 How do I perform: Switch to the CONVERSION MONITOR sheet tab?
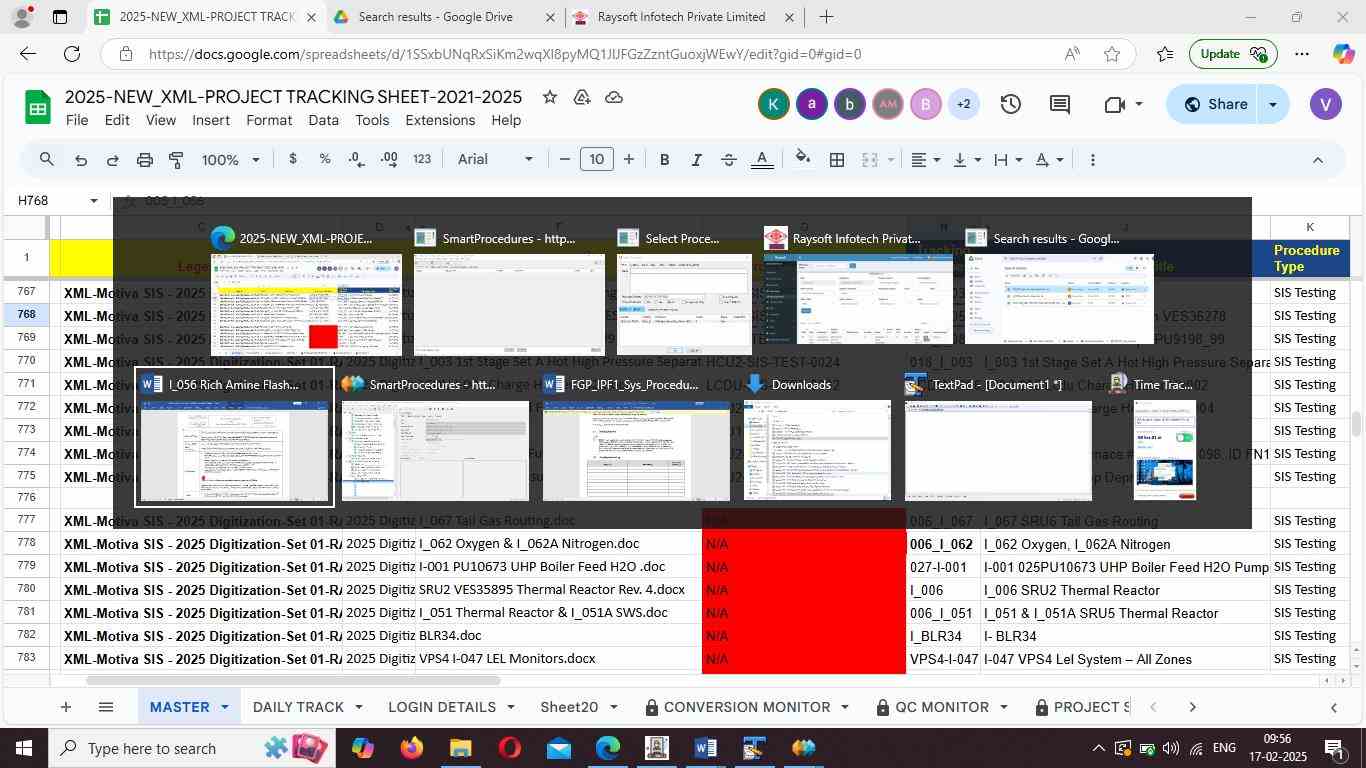747,707
